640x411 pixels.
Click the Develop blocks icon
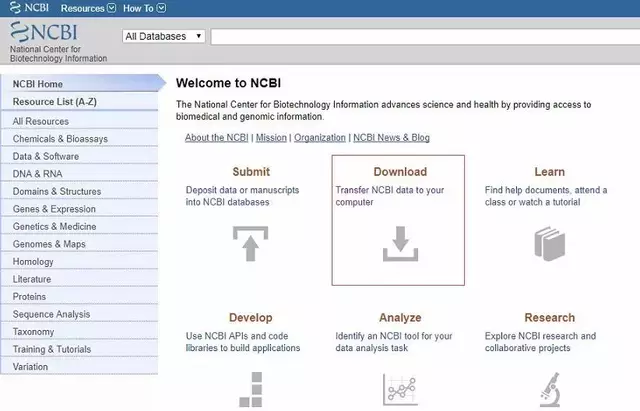[x=250, y=389]
